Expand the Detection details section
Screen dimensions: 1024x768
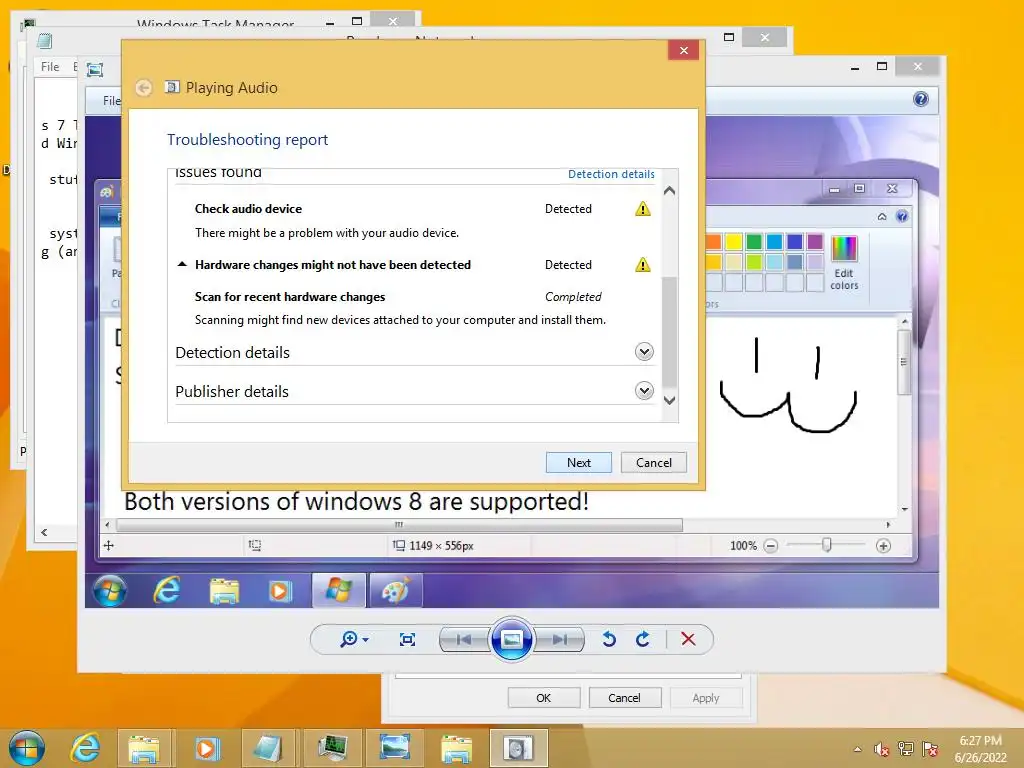(x=644, y=352)
